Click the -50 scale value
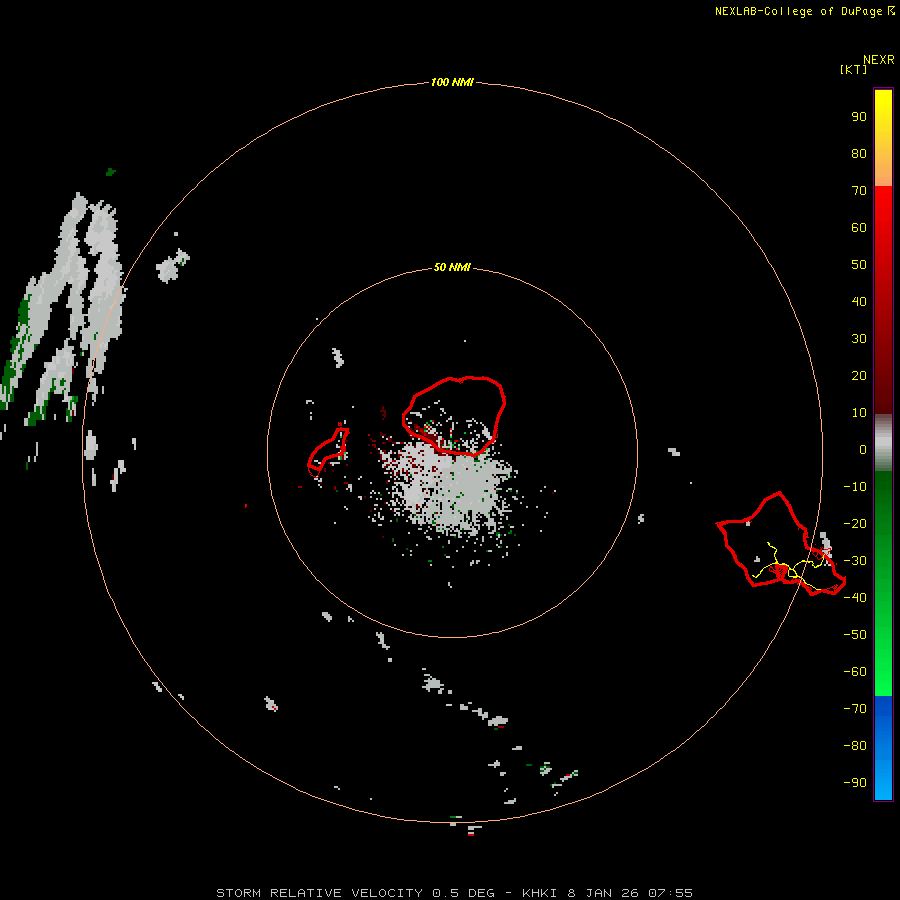 (x=855, y=635)
